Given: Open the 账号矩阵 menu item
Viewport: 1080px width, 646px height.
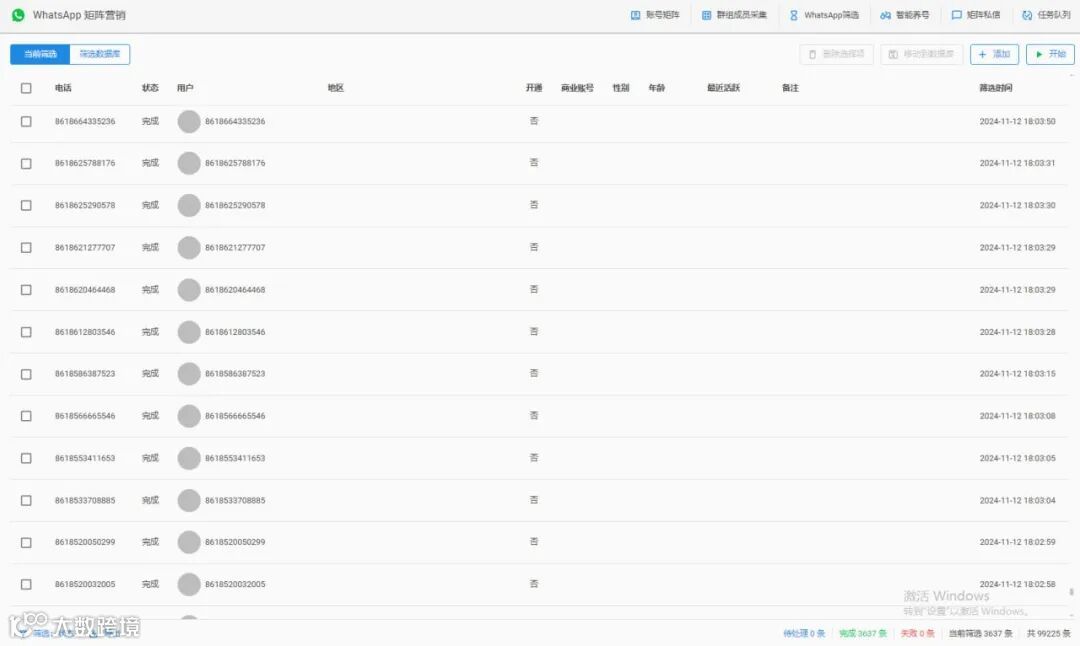Looking at the screenshot, I should coord(655,14).
